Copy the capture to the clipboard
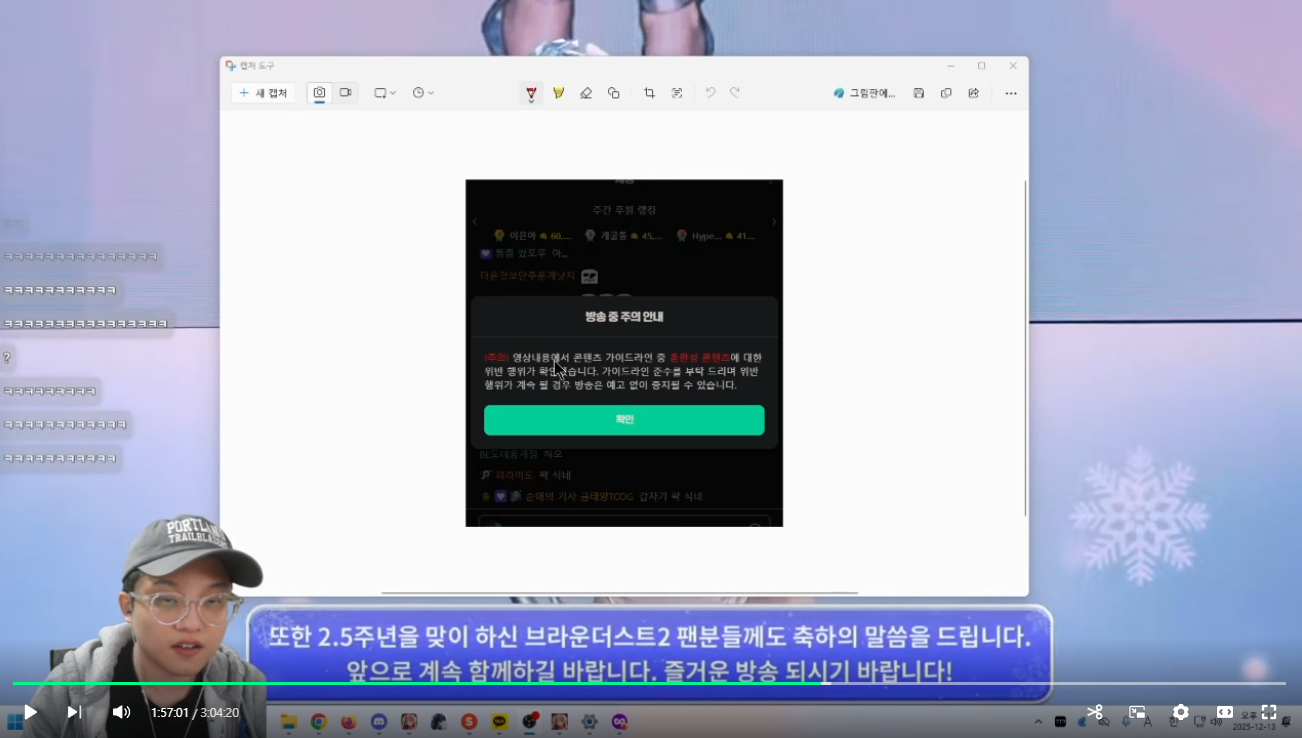 pyautogui.click(x=946, y=93)
